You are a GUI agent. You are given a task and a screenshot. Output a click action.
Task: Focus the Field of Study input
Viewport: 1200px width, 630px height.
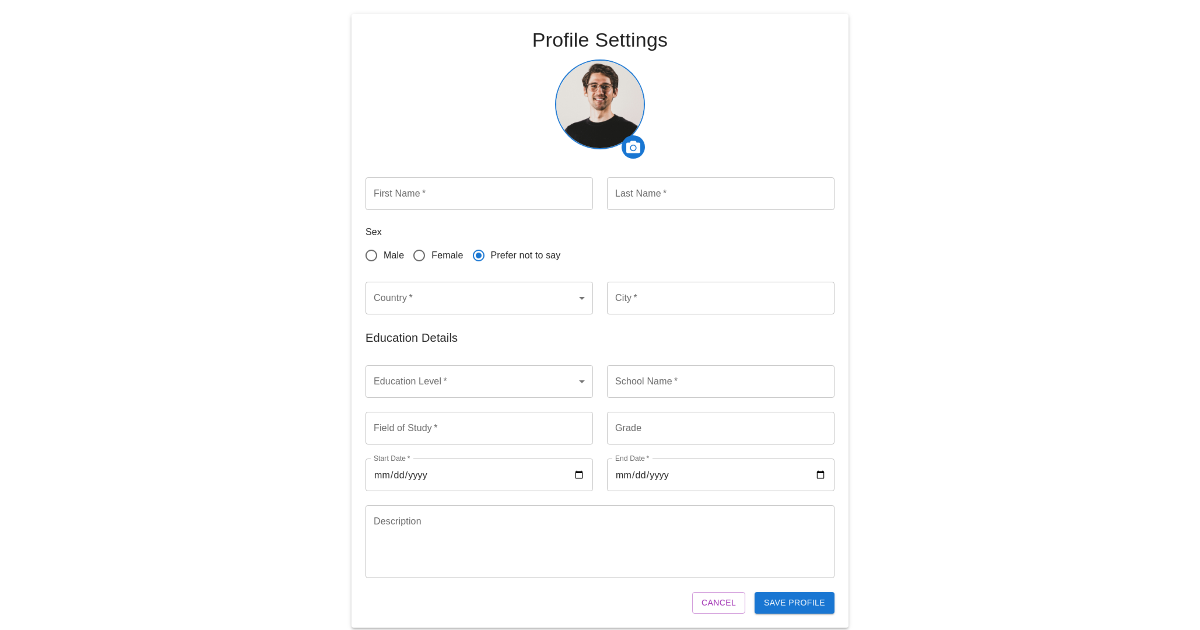(x=478, y=428)
